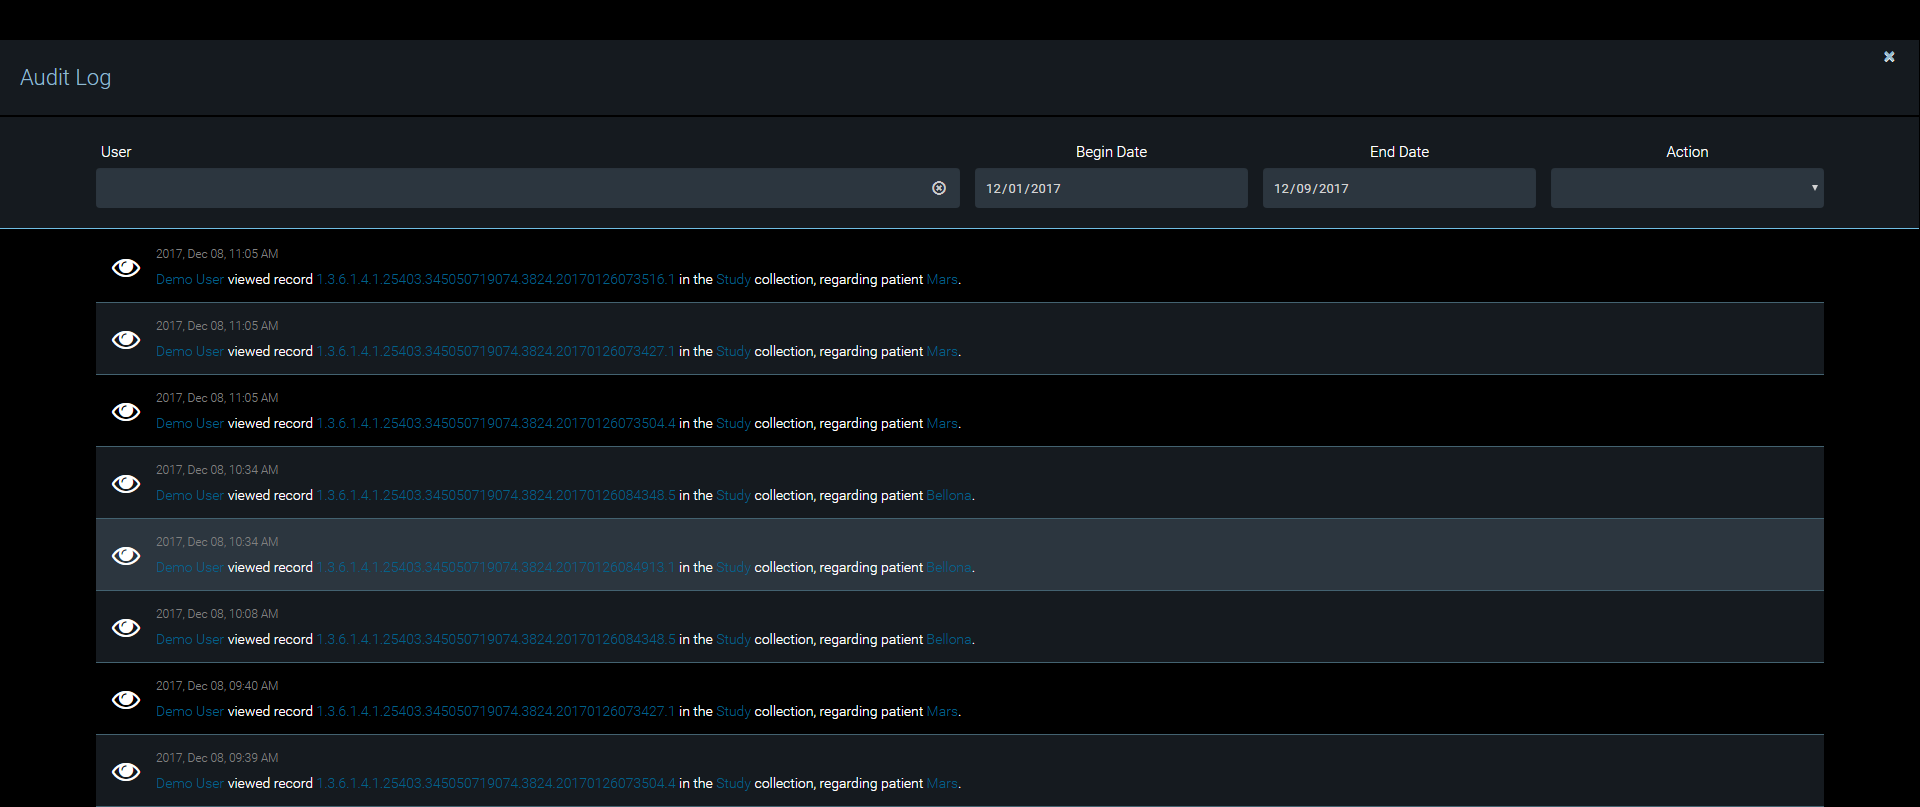Image resolution: width=1920 pixels, height=807 pixels.
Task: Open record link ending 084913.1
Action: (x=496, y=568)
